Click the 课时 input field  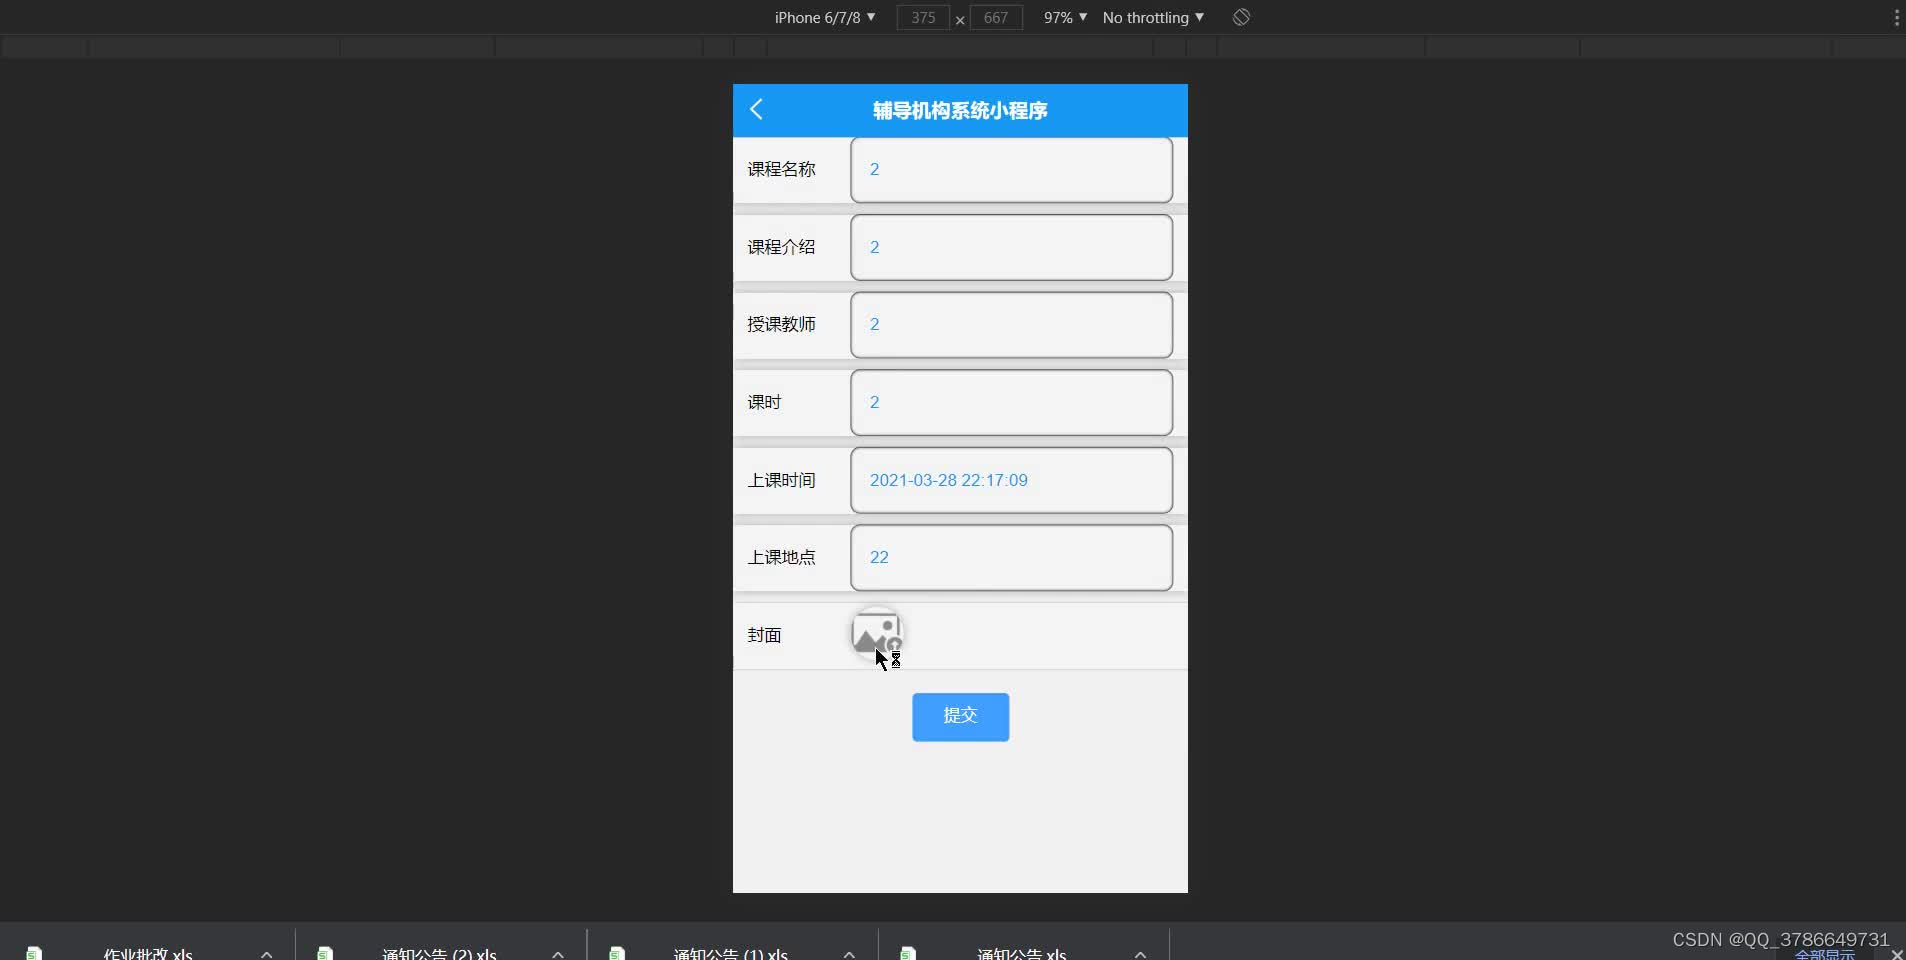(x=1011, y=402)
